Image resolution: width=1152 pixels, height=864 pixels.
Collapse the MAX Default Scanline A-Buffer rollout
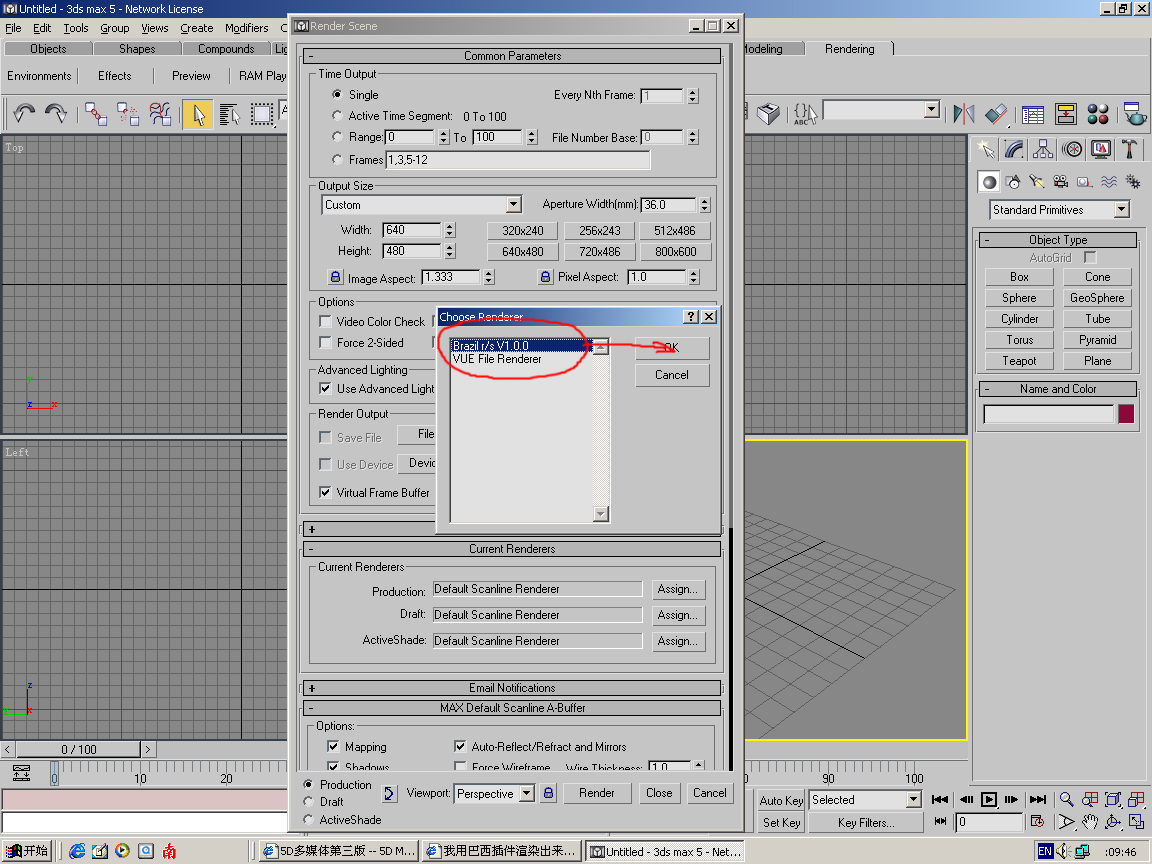[511, 708]
